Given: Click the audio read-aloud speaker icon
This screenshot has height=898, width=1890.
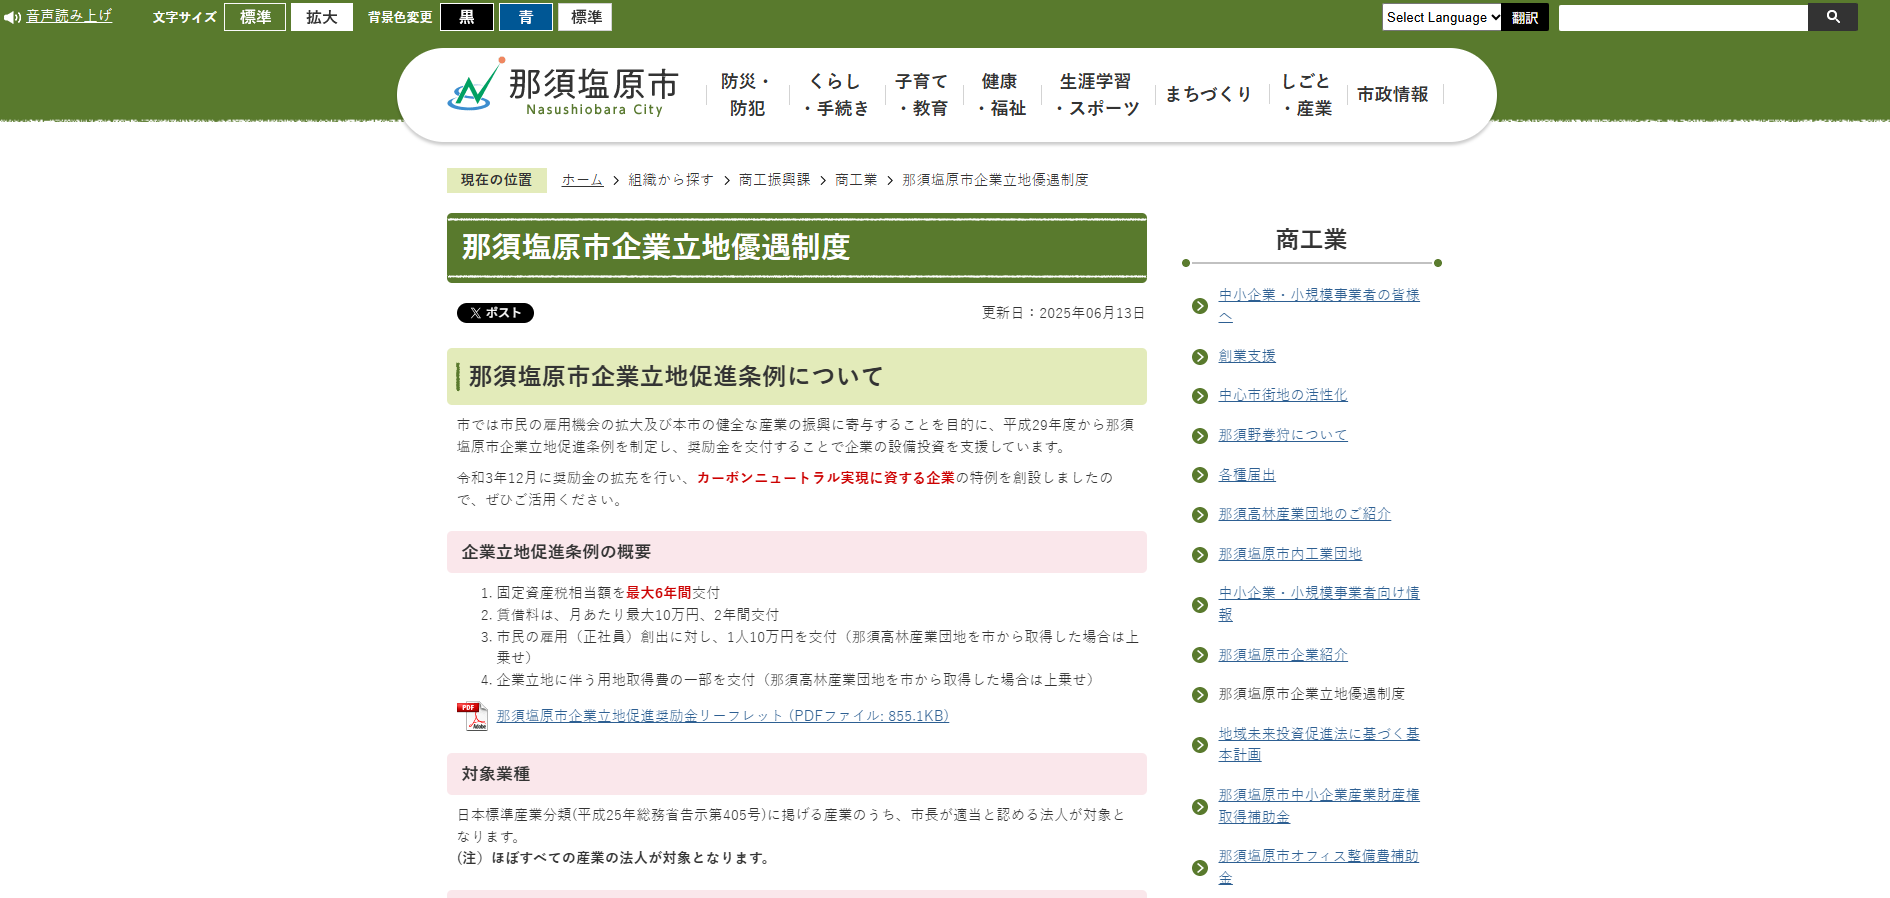Looking at the screenshot, I should click(12, 17).
